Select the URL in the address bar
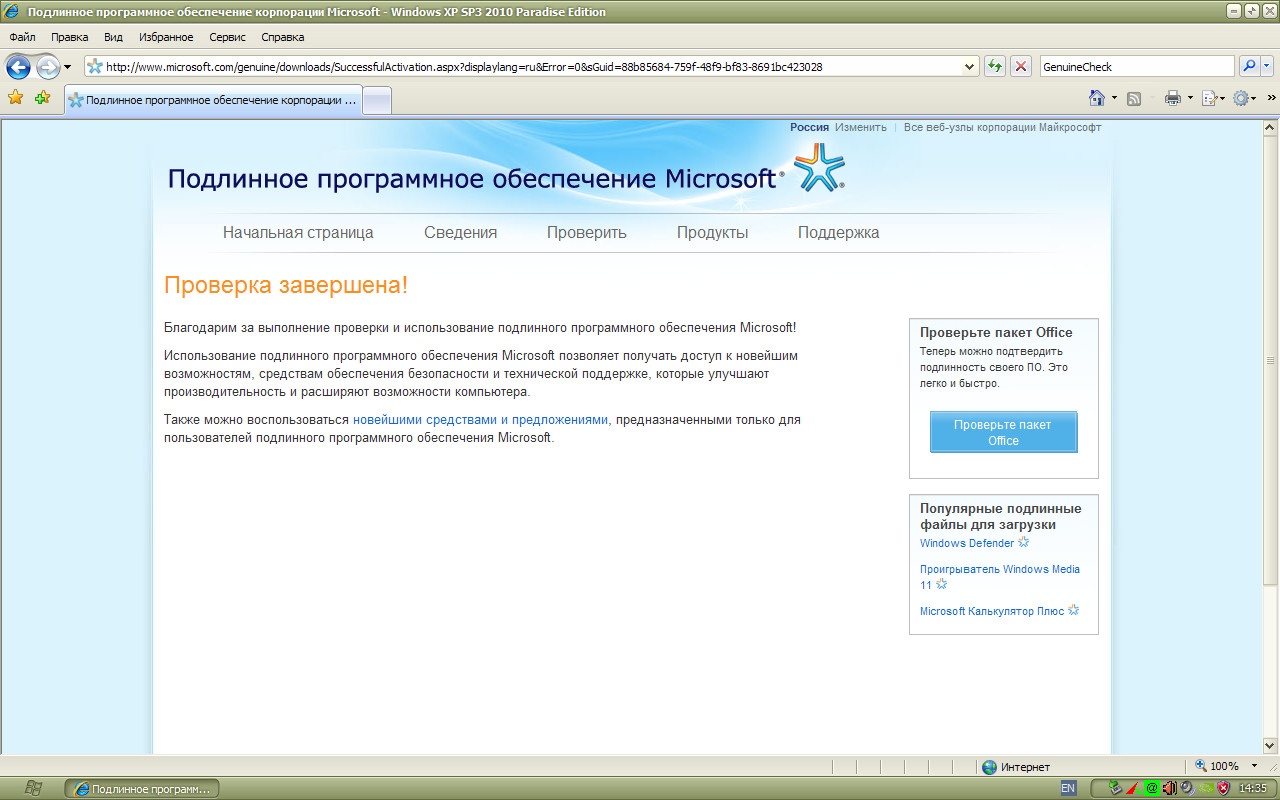1280x800 pixels. [464, 67]
